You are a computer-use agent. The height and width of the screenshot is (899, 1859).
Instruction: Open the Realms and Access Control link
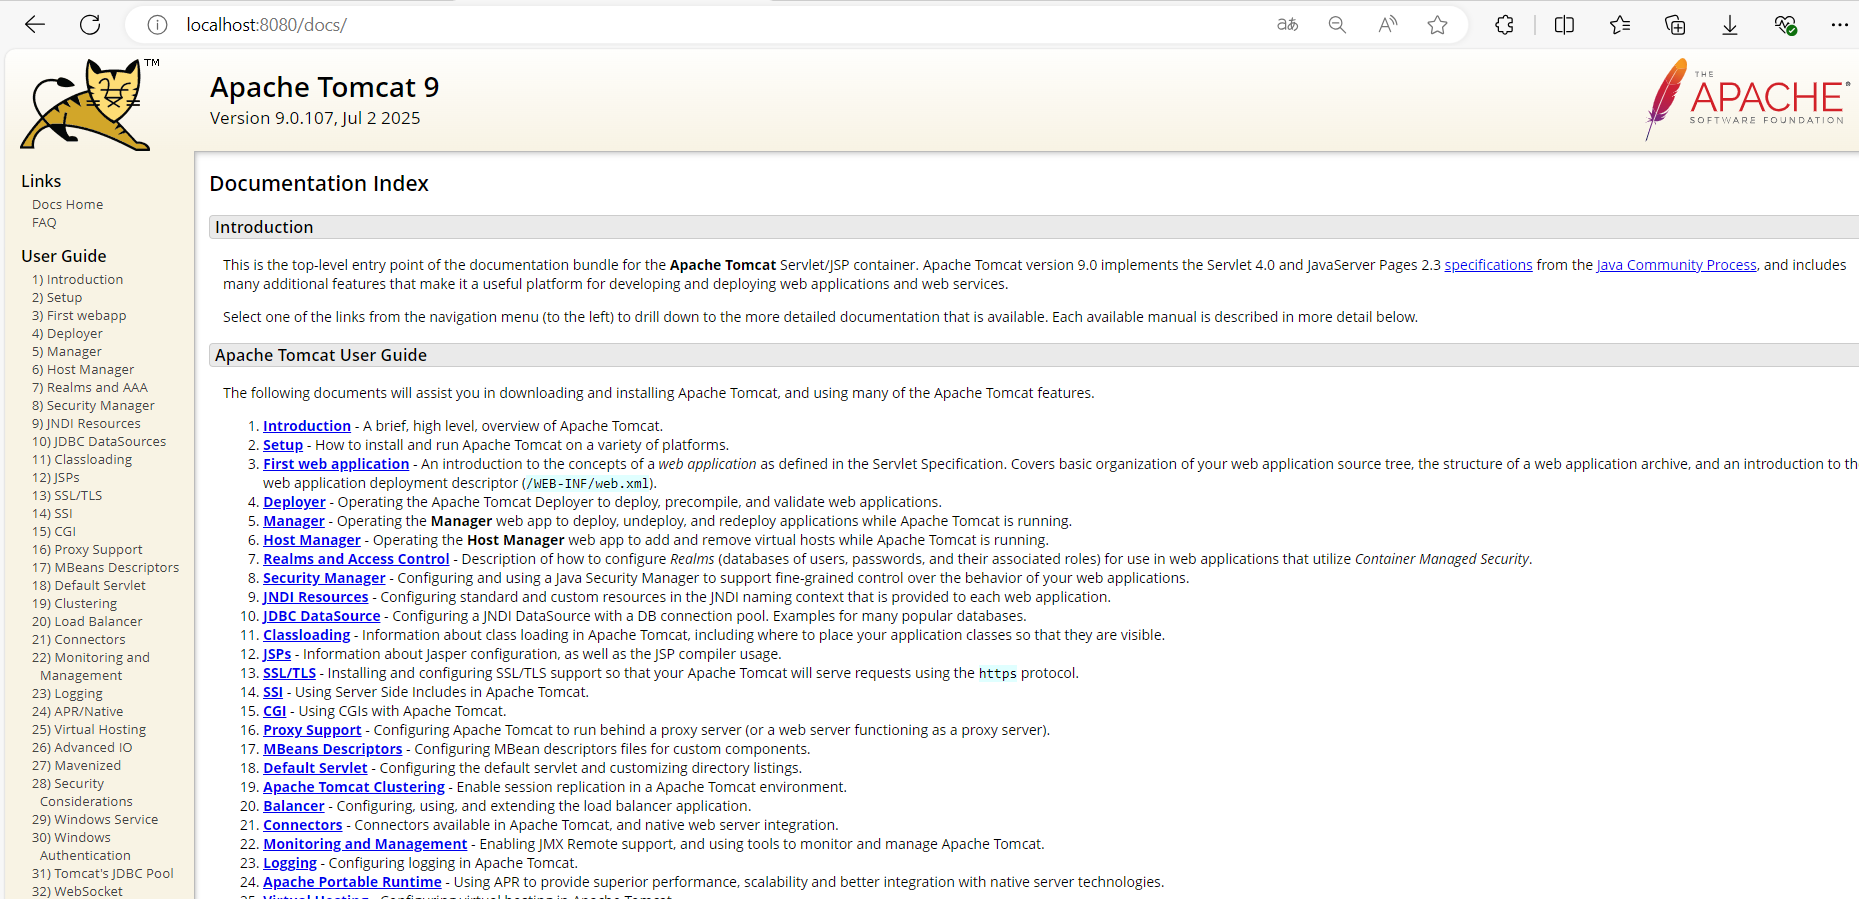click(356, 559)
